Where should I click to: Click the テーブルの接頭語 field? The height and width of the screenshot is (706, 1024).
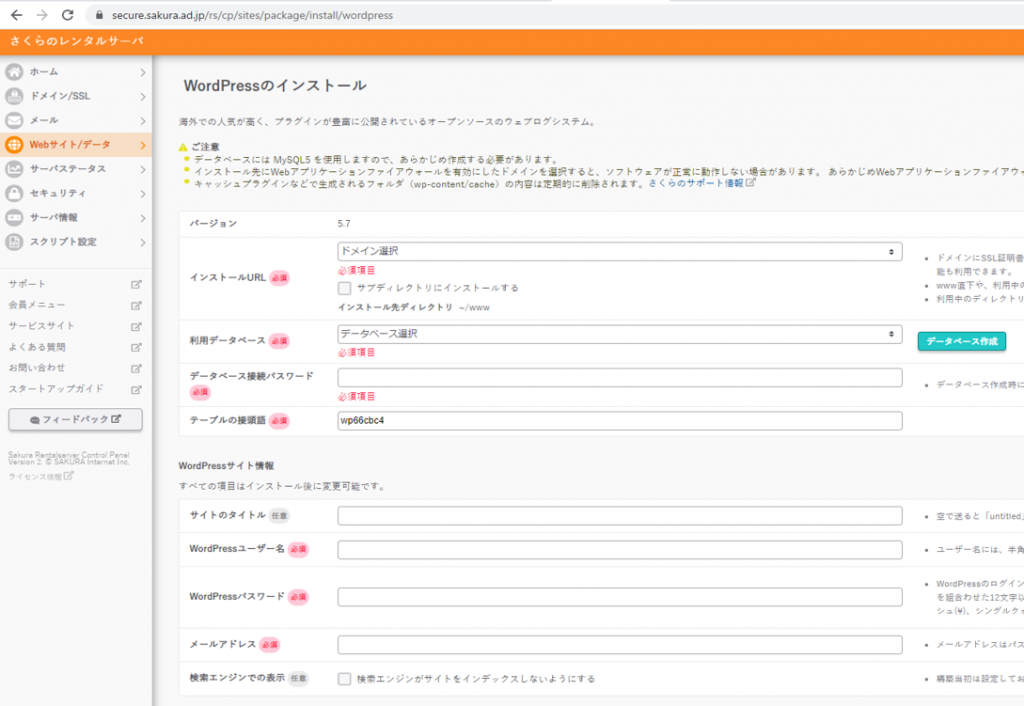pos(620,421)
